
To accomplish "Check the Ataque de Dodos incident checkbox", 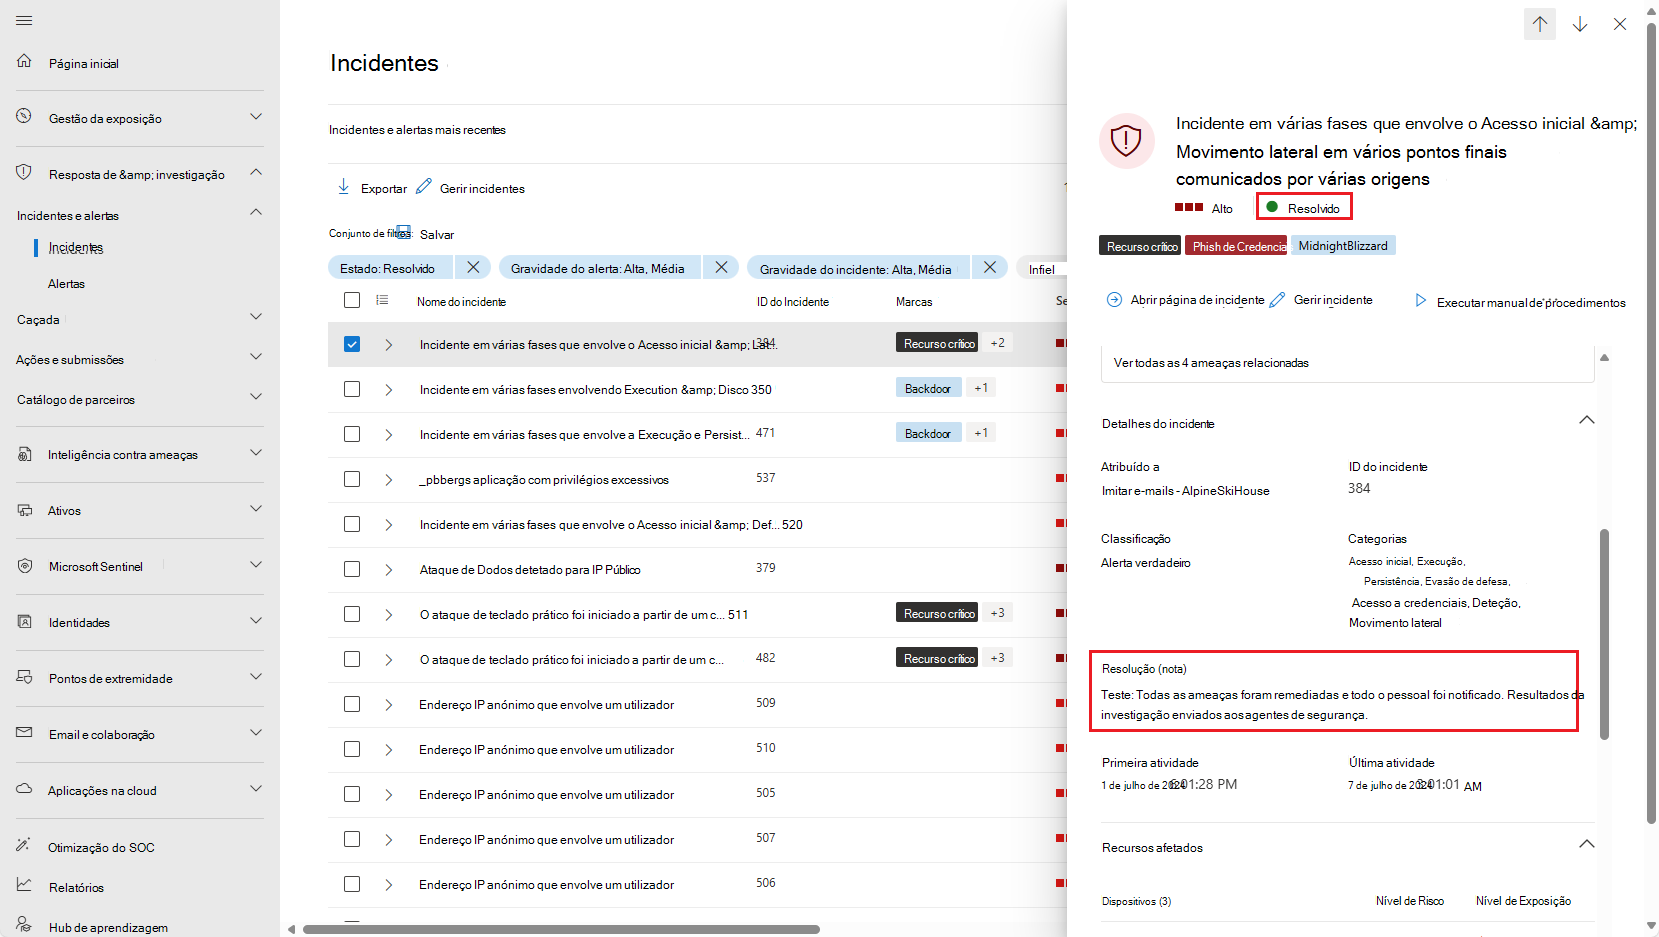I will tap(352, 569).
